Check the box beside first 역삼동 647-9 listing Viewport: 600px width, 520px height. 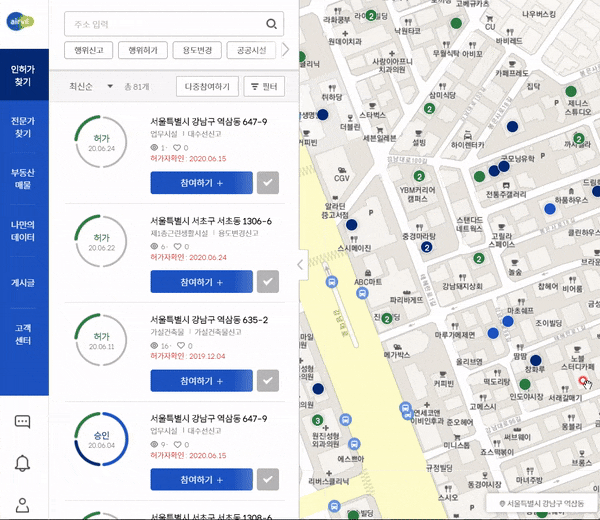click(x=268, y=183)
